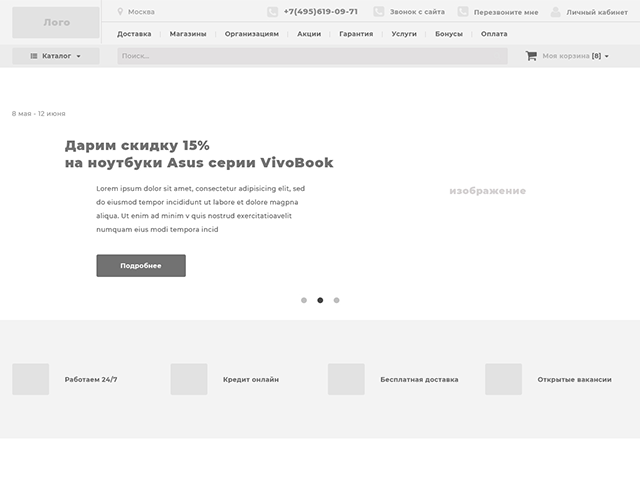Click the Lorem ipsum paragraph on the banner
This screenshot has height=480, width=640.
[201, 209]
